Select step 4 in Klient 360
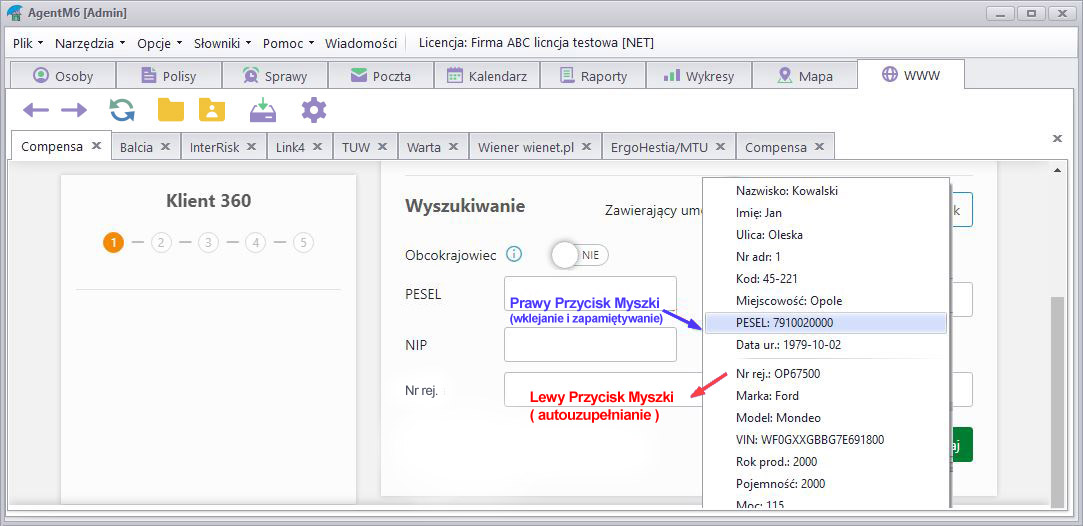Viewport: 1083px width, 526px height. tap(256, 242)
